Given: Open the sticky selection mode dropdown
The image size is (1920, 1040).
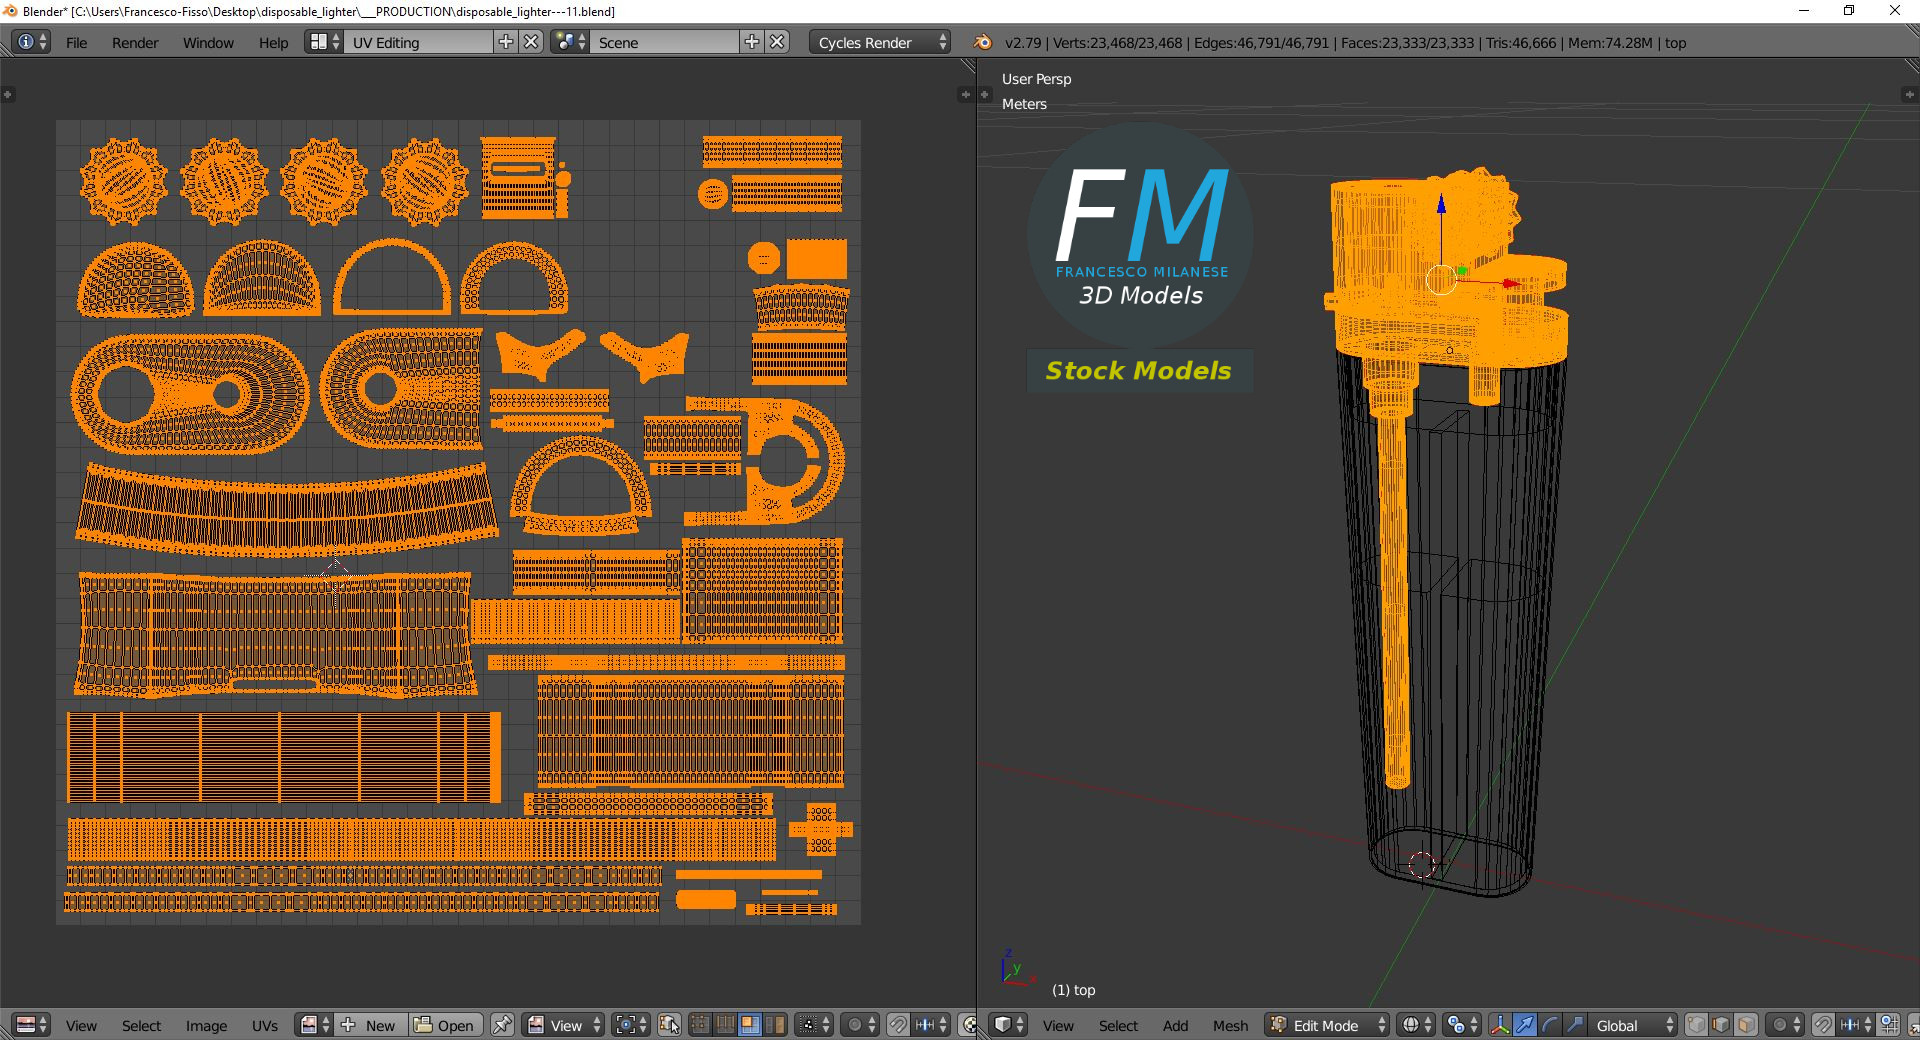Looking at the screenshot, I should (814, 1025).
